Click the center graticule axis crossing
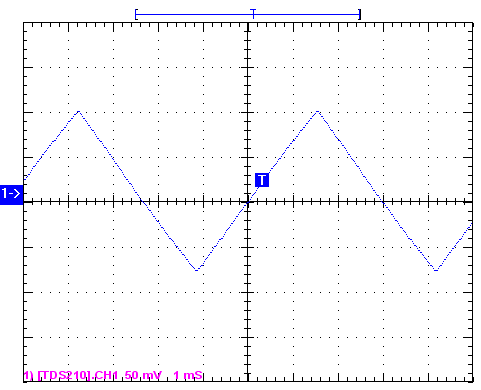Image resolution: width=481 pixels, height=390 pixels. tap(248, 202)
